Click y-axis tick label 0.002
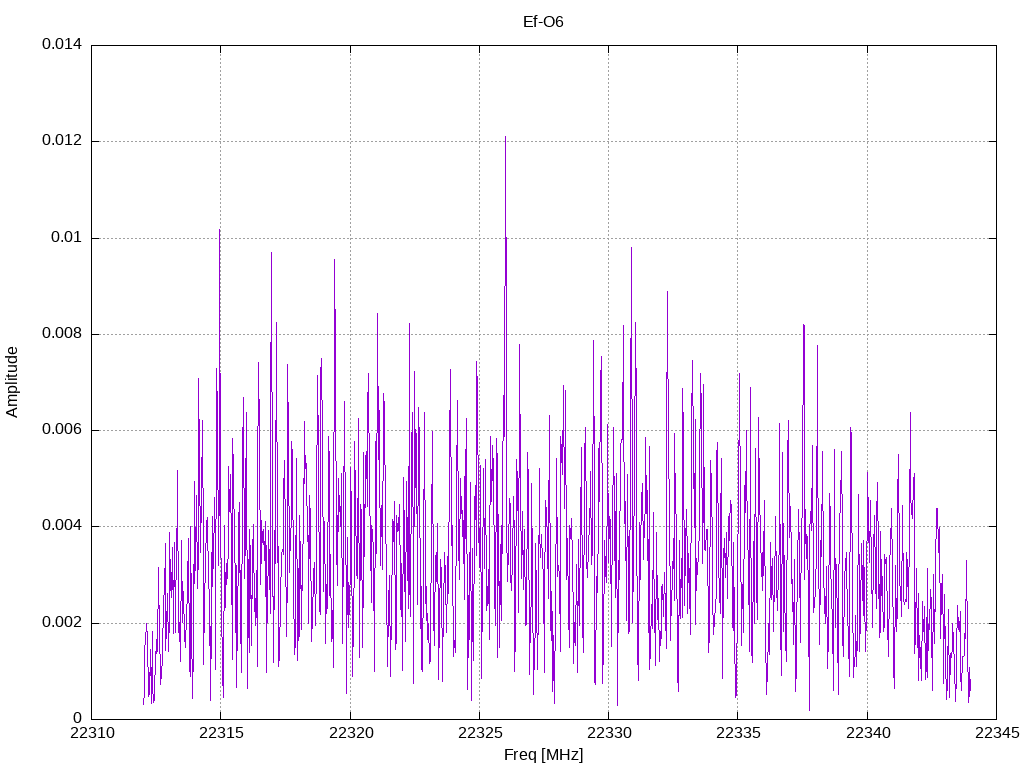Screen dimensions: 1024x768 click(62, 622)
